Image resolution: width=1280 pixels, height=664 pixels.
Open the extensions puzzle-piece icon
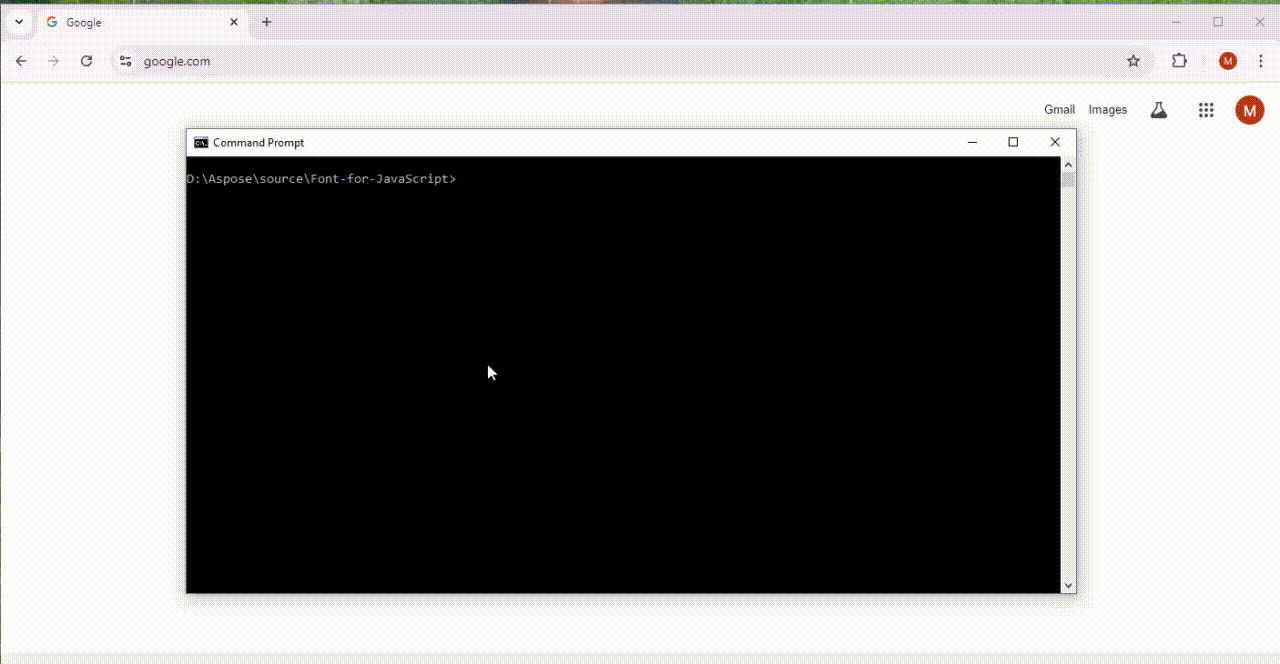1179,61
